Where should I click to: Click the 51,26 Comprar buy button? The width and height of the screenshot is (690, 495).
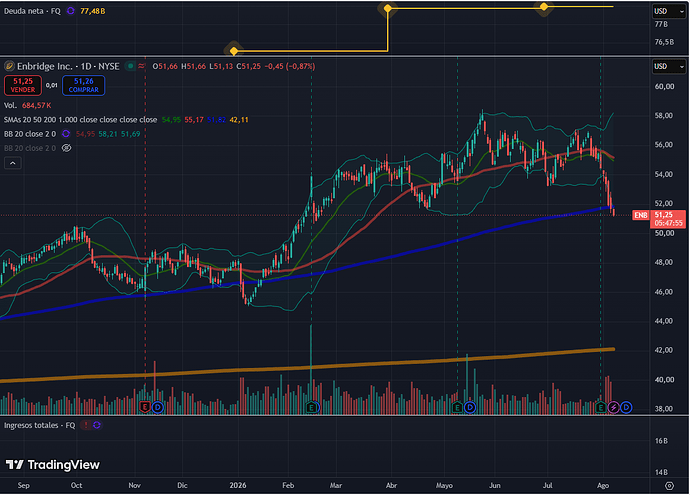84,85
